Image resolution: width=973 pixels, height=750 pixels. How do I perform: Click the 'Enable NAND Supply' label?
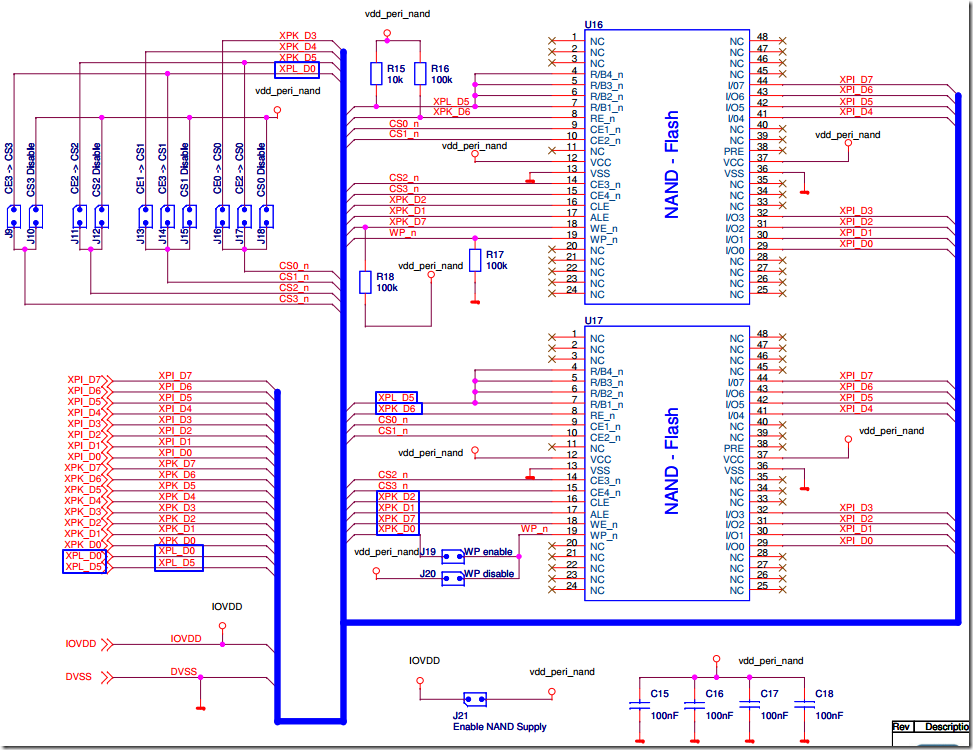pos(500,726)
